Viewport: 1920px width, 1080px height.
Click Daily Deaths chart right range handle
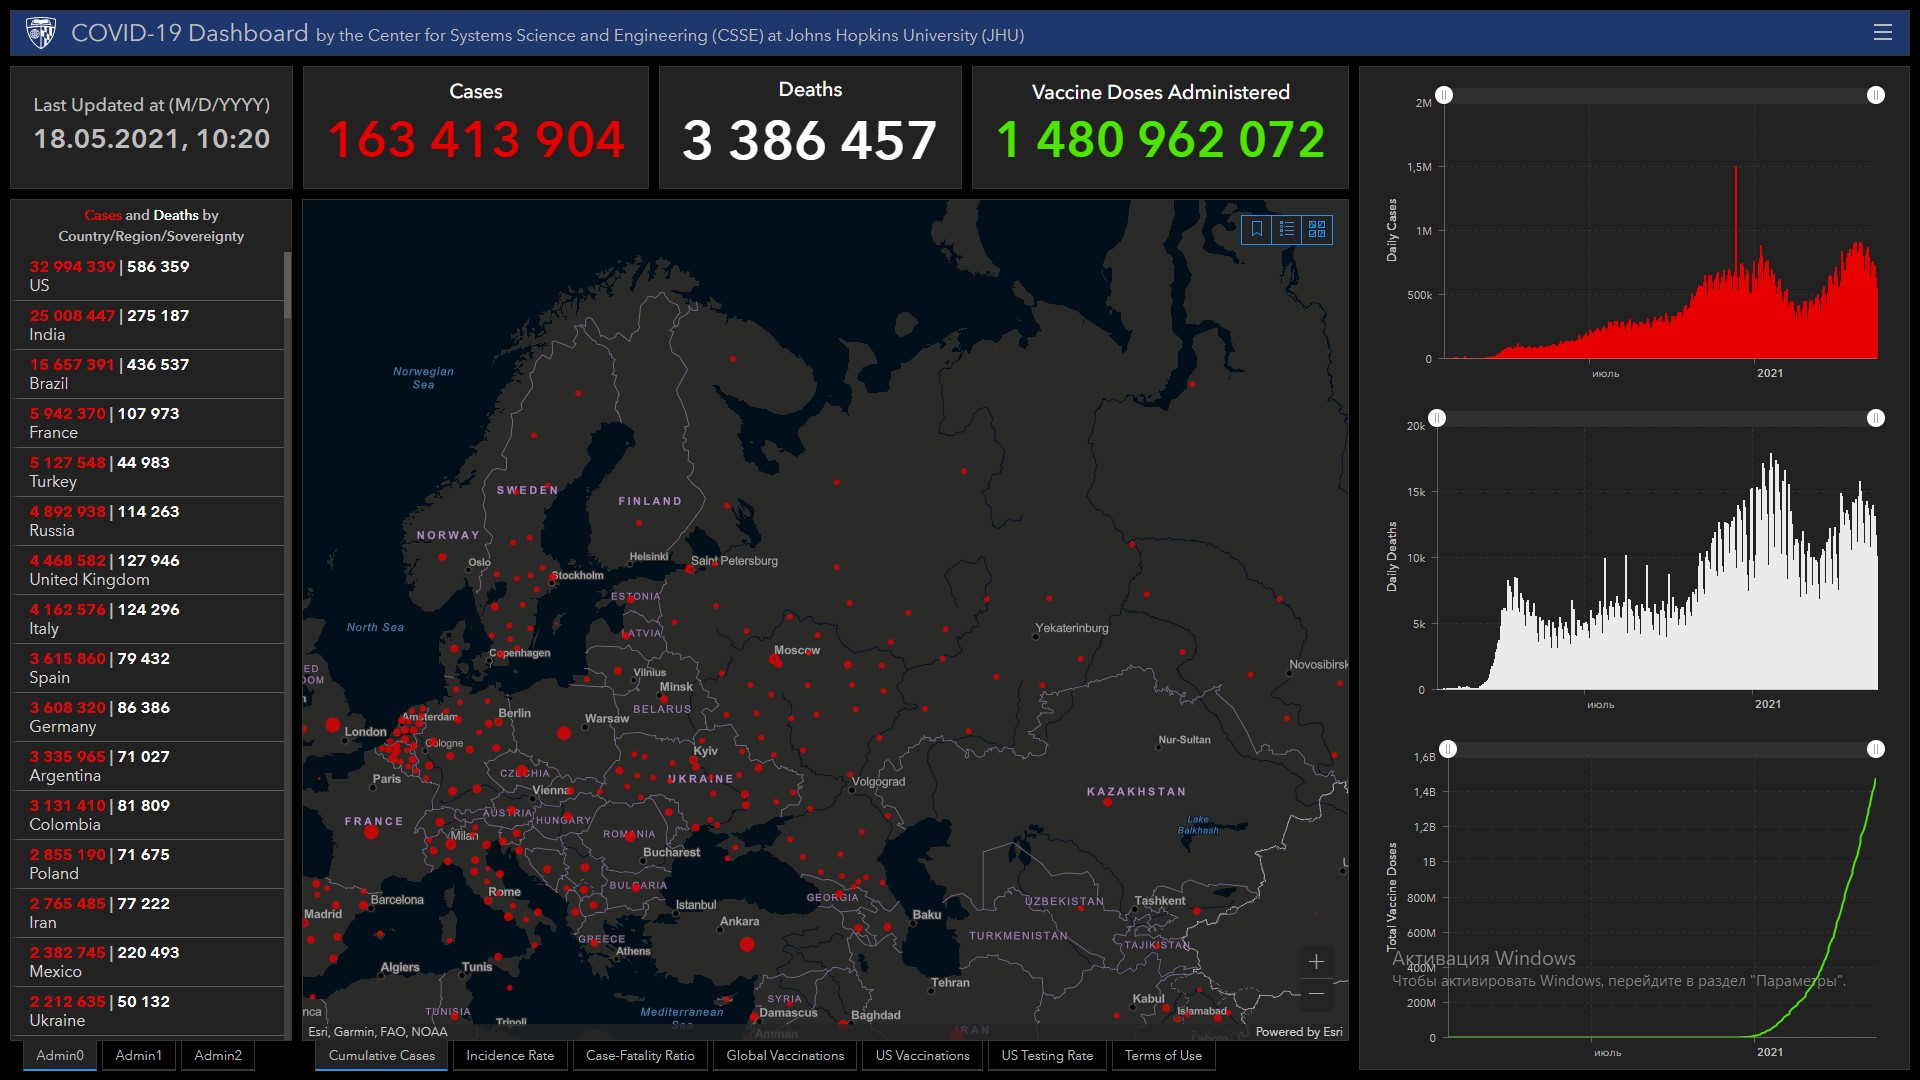[x=1876, y=418]
